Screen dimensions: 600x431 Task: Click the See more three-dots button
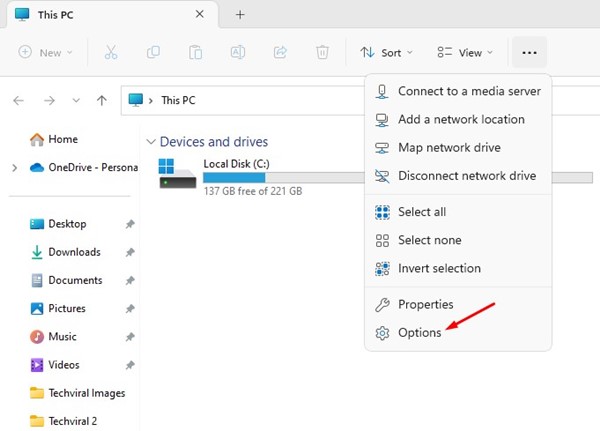click(530, 52)
